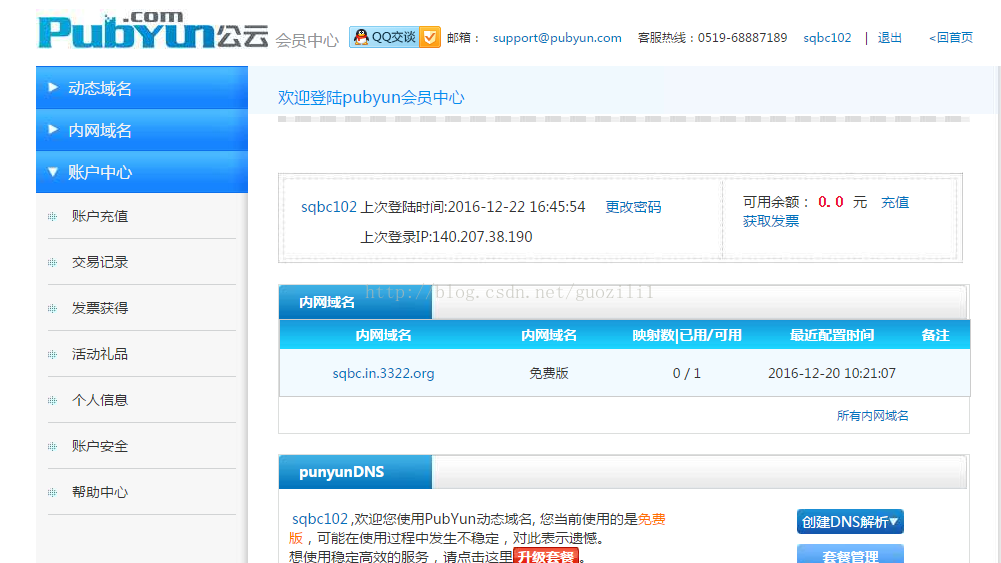This screenshot has width=1001, height=563.
Task: Click sqbc102 link in punyunDNS message
Action: point(320,519)
